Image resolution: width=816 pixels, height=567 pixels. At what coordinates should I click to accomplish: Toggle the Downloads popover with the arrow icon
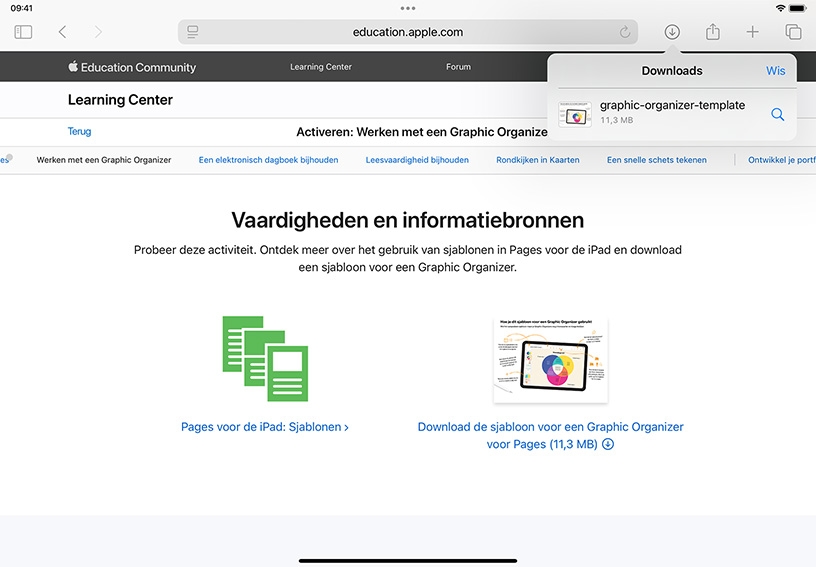pyautogui.click(x=672, y=32)
